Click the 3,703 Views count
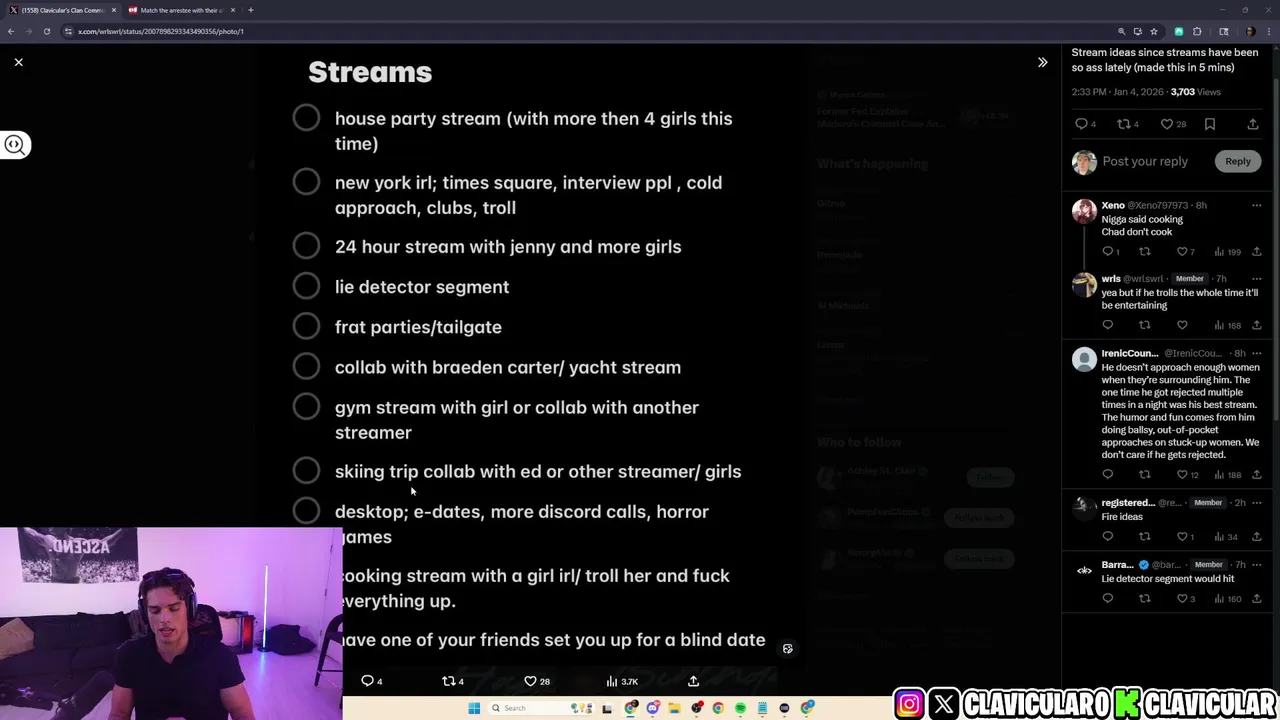The width and height of the screenshot is (1280, 720). point(1196,92)
